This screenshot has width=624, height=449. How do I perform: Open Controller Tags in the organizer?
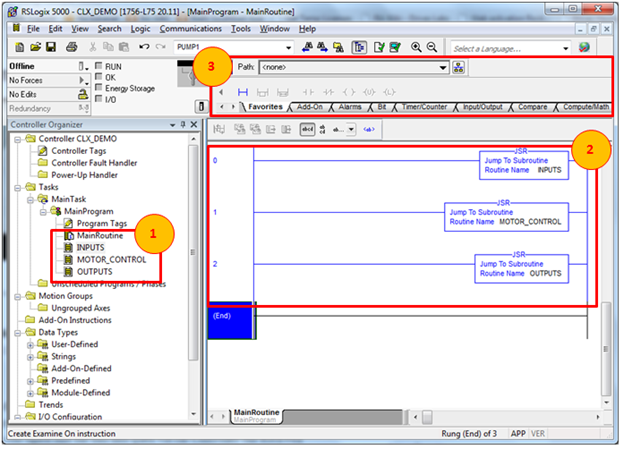tap(75, 151)
